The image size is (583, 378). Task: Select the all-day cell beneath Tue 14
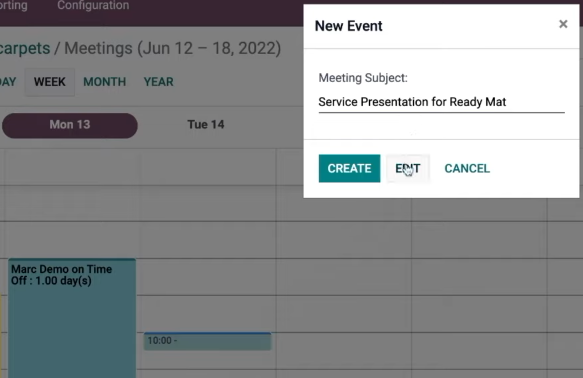pyautogui.click(x=208, y=167)
